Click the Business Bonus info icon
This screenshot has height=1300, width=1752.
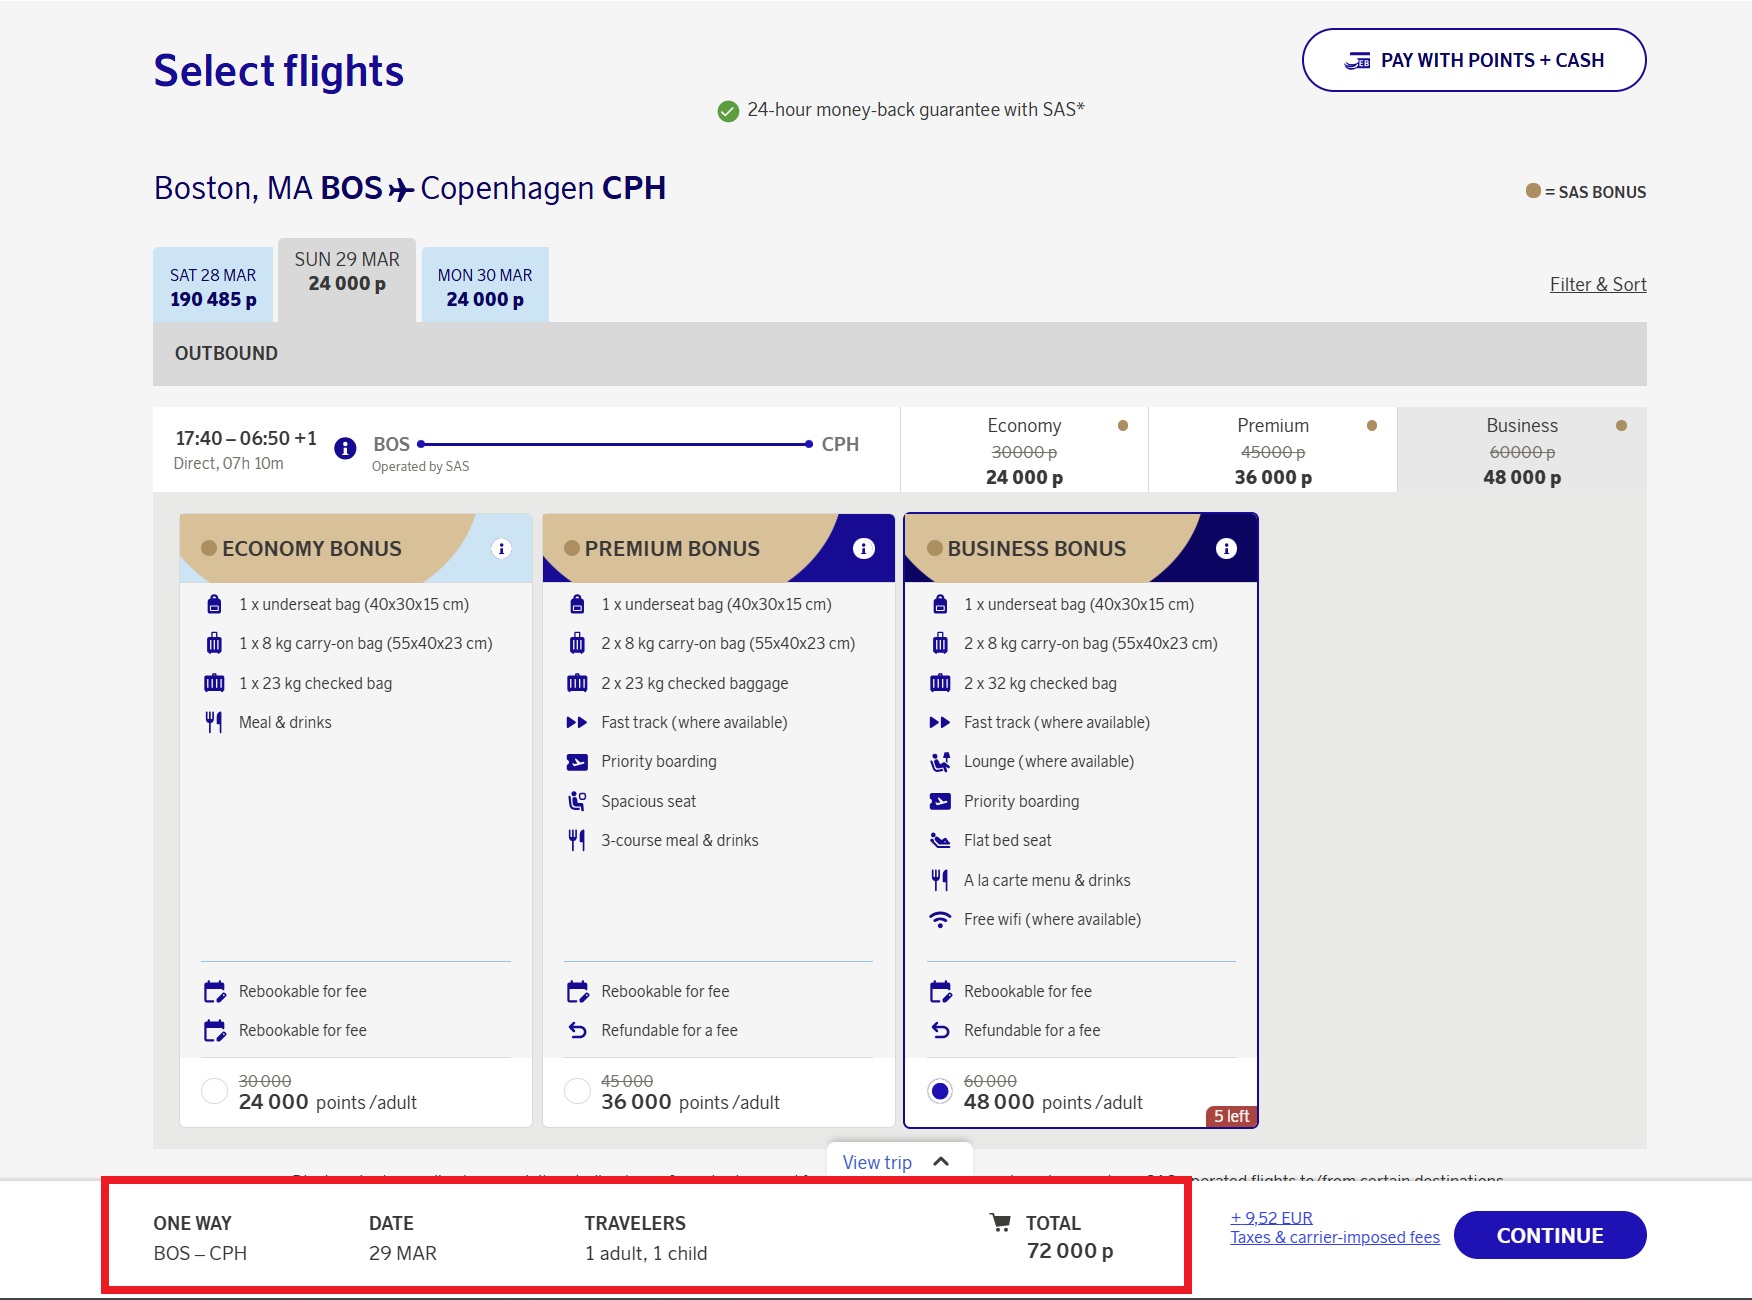1226,548
